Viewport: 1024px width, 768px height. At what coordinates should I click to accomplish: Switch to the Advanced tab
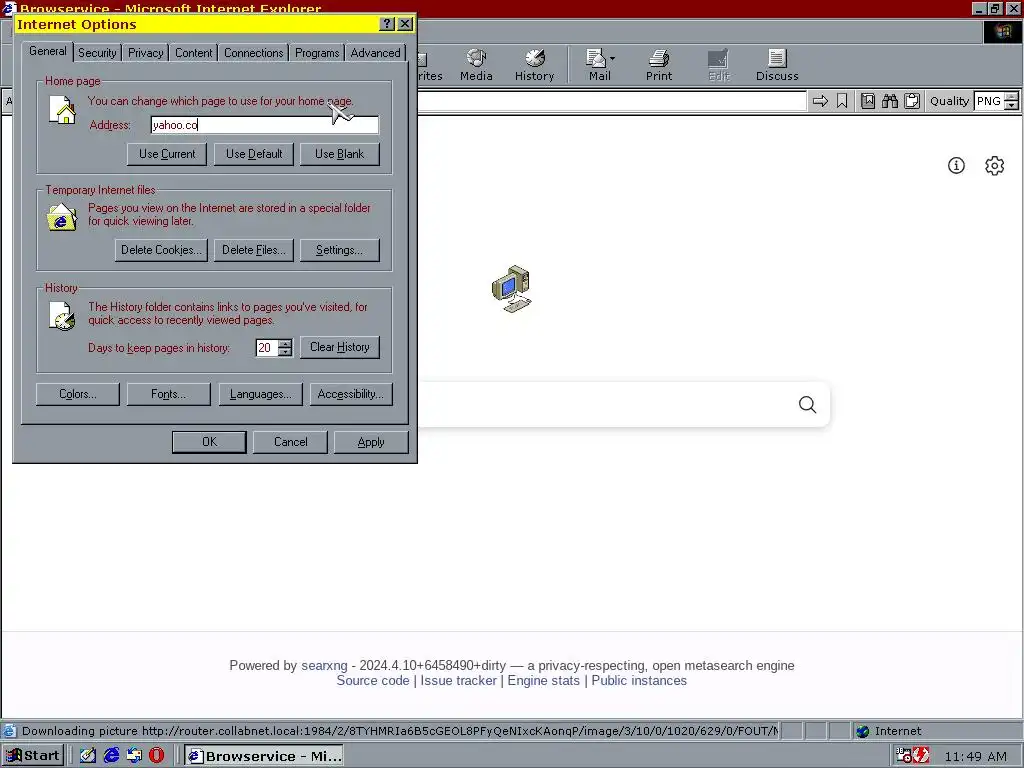pos(376,53)
